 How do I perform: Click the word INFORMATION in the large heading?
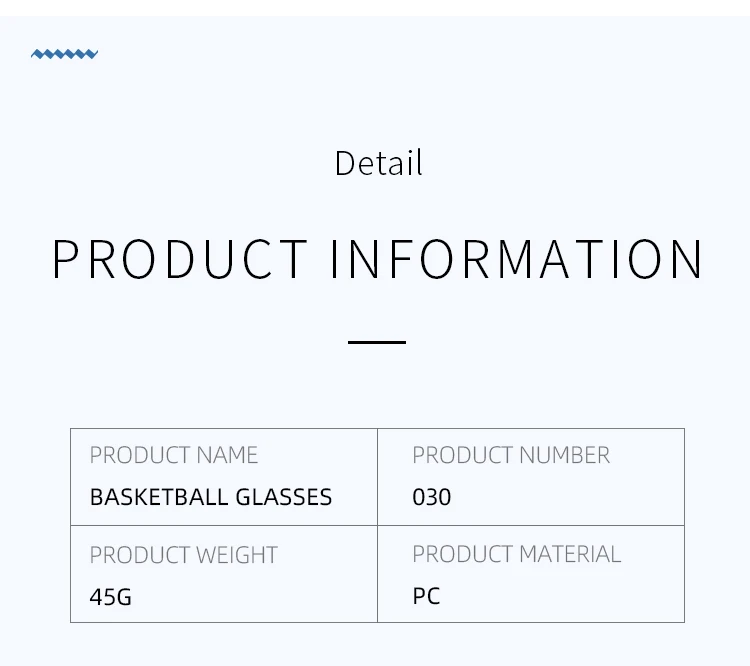click(517, 259)
